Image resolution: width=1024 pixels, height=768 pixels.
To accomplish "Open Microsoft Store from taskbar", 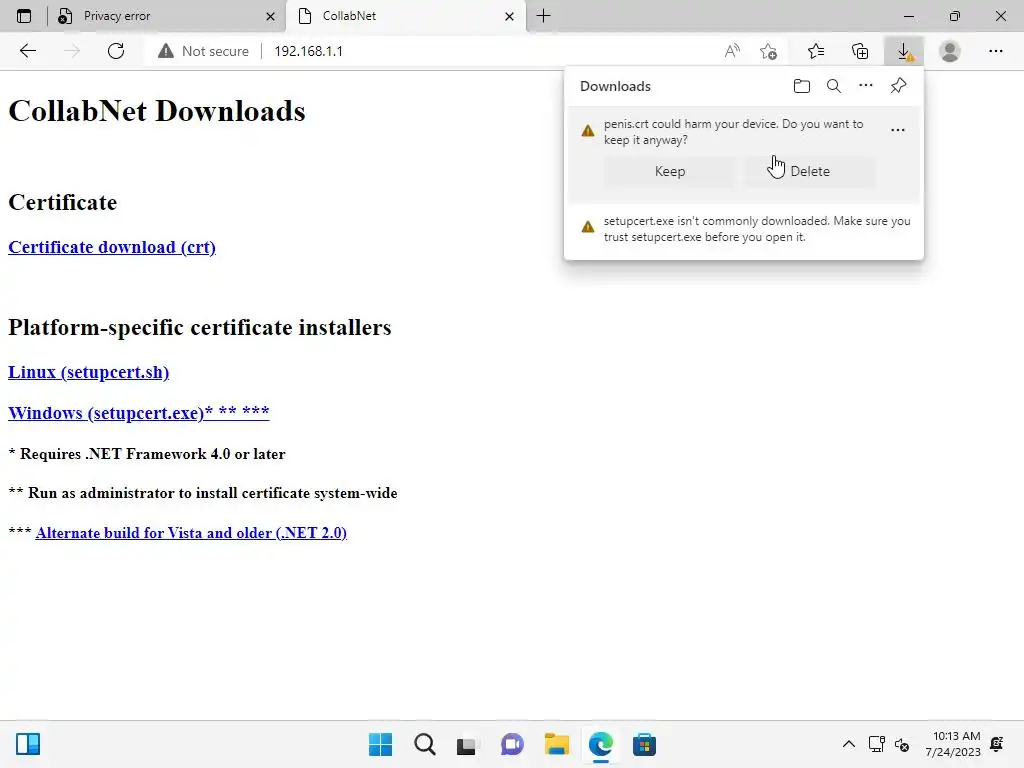I will tap(644, 744).
